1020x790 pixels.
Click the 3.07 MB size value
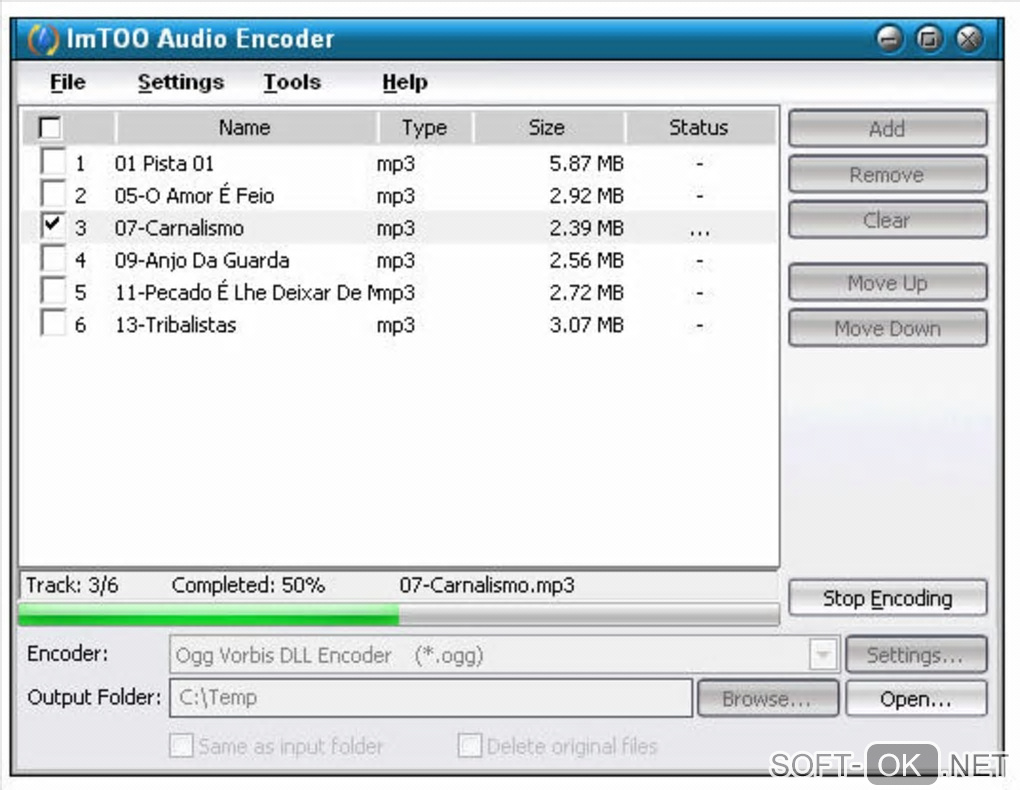point(586,325)
